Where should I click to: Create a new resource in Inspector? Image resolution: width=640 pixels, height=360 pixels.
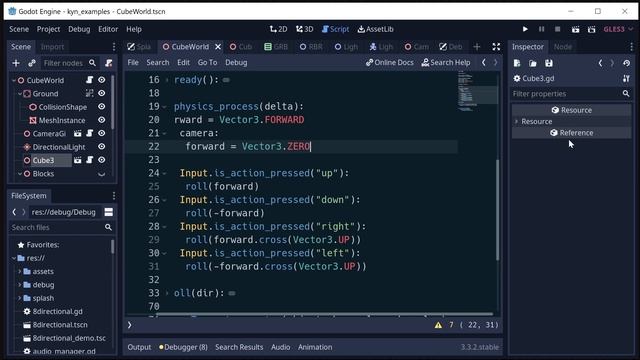[x=517, y=63]
